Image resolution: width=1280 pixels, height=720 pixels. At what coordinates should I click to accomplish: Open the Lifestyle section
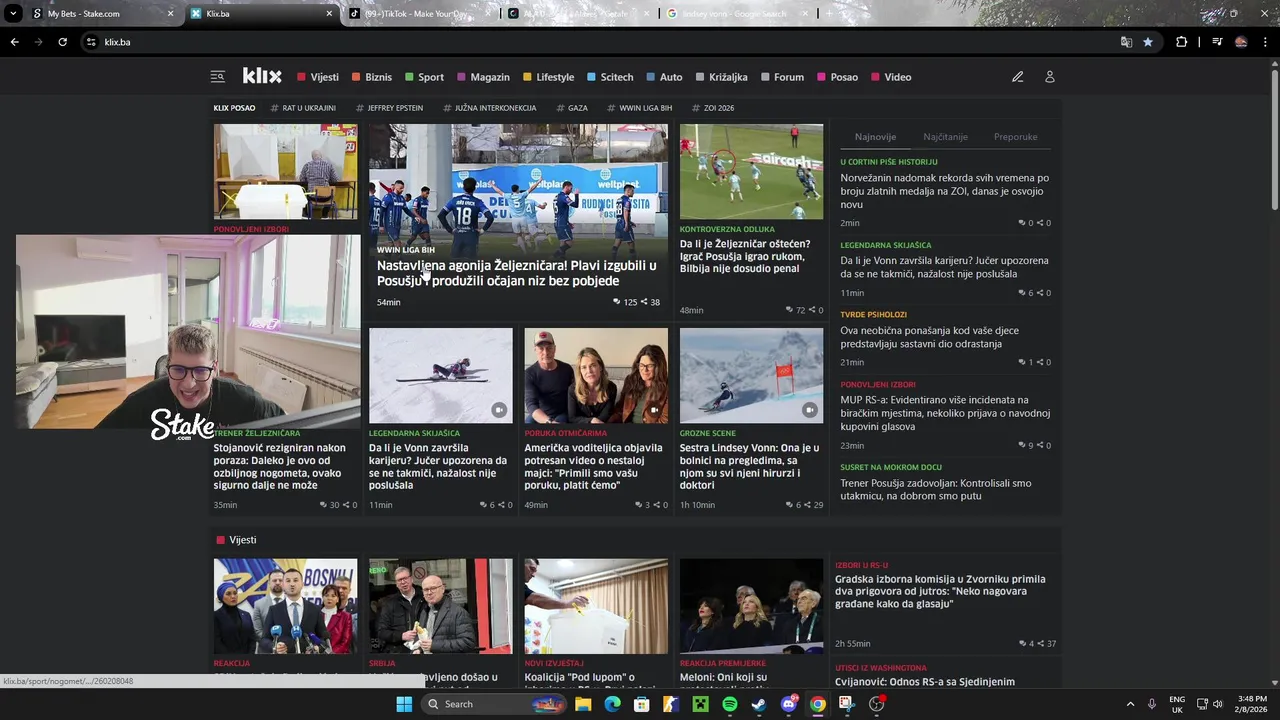[x=549, y=77]
